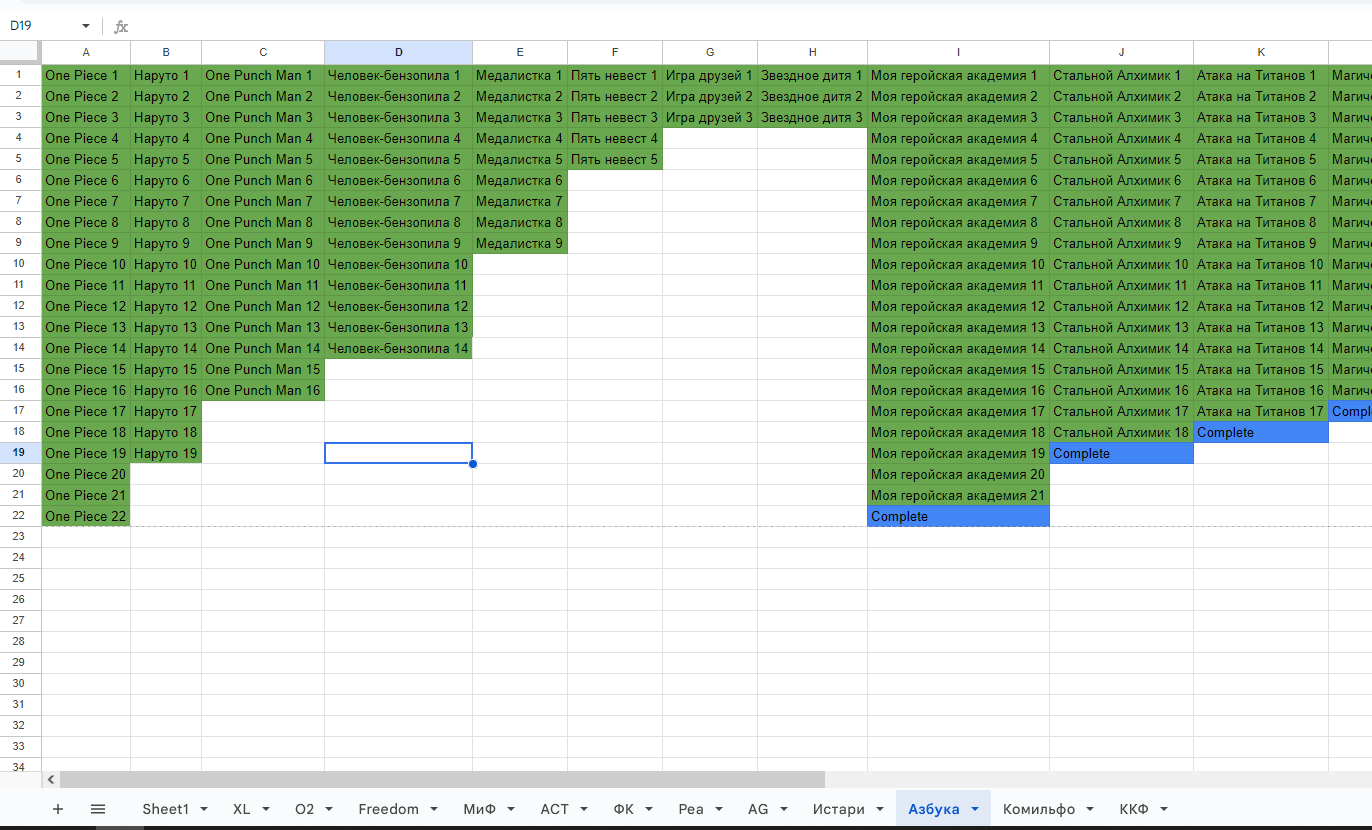Select cell 'Атака на Титанов 9'
The width and height of the screenshot is (1372, 830).
pos(1261,243)
